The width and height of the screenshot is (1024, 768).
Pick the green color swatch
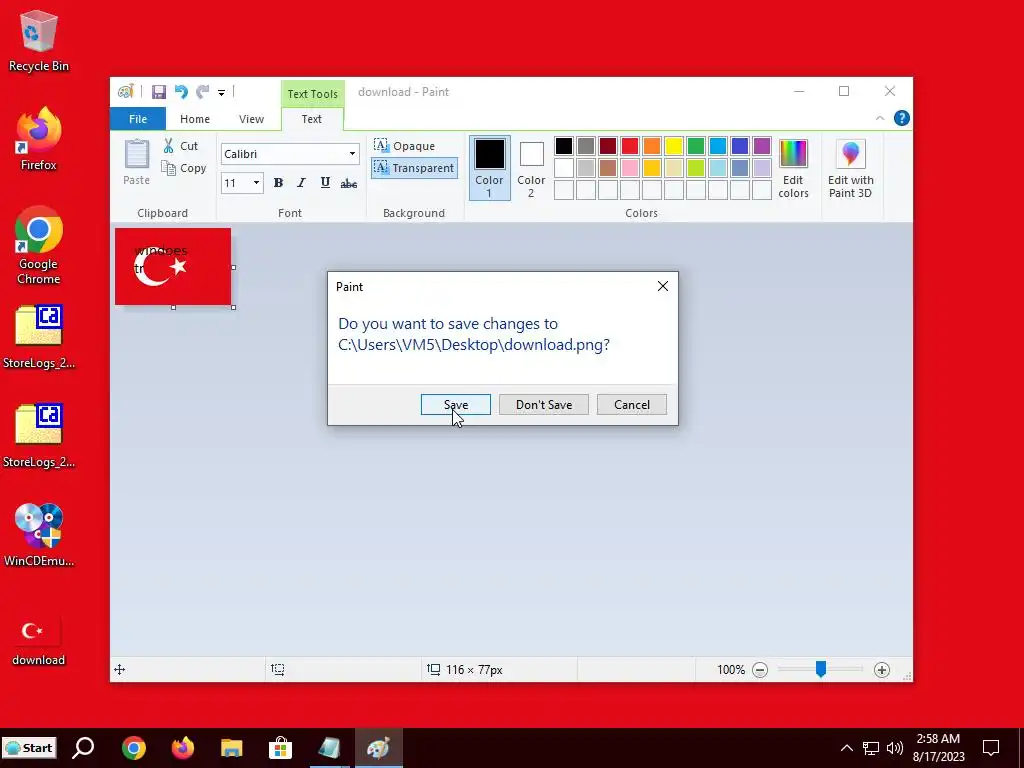(696, 146)
